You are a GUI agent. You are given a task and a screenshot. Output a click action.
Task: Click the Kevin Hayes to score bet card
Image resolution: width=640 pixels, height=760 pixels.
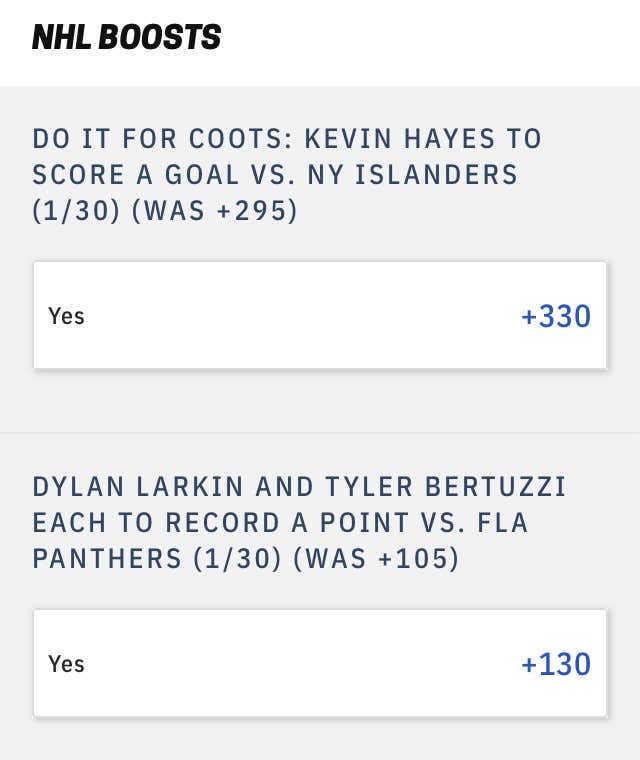point(320,315)
